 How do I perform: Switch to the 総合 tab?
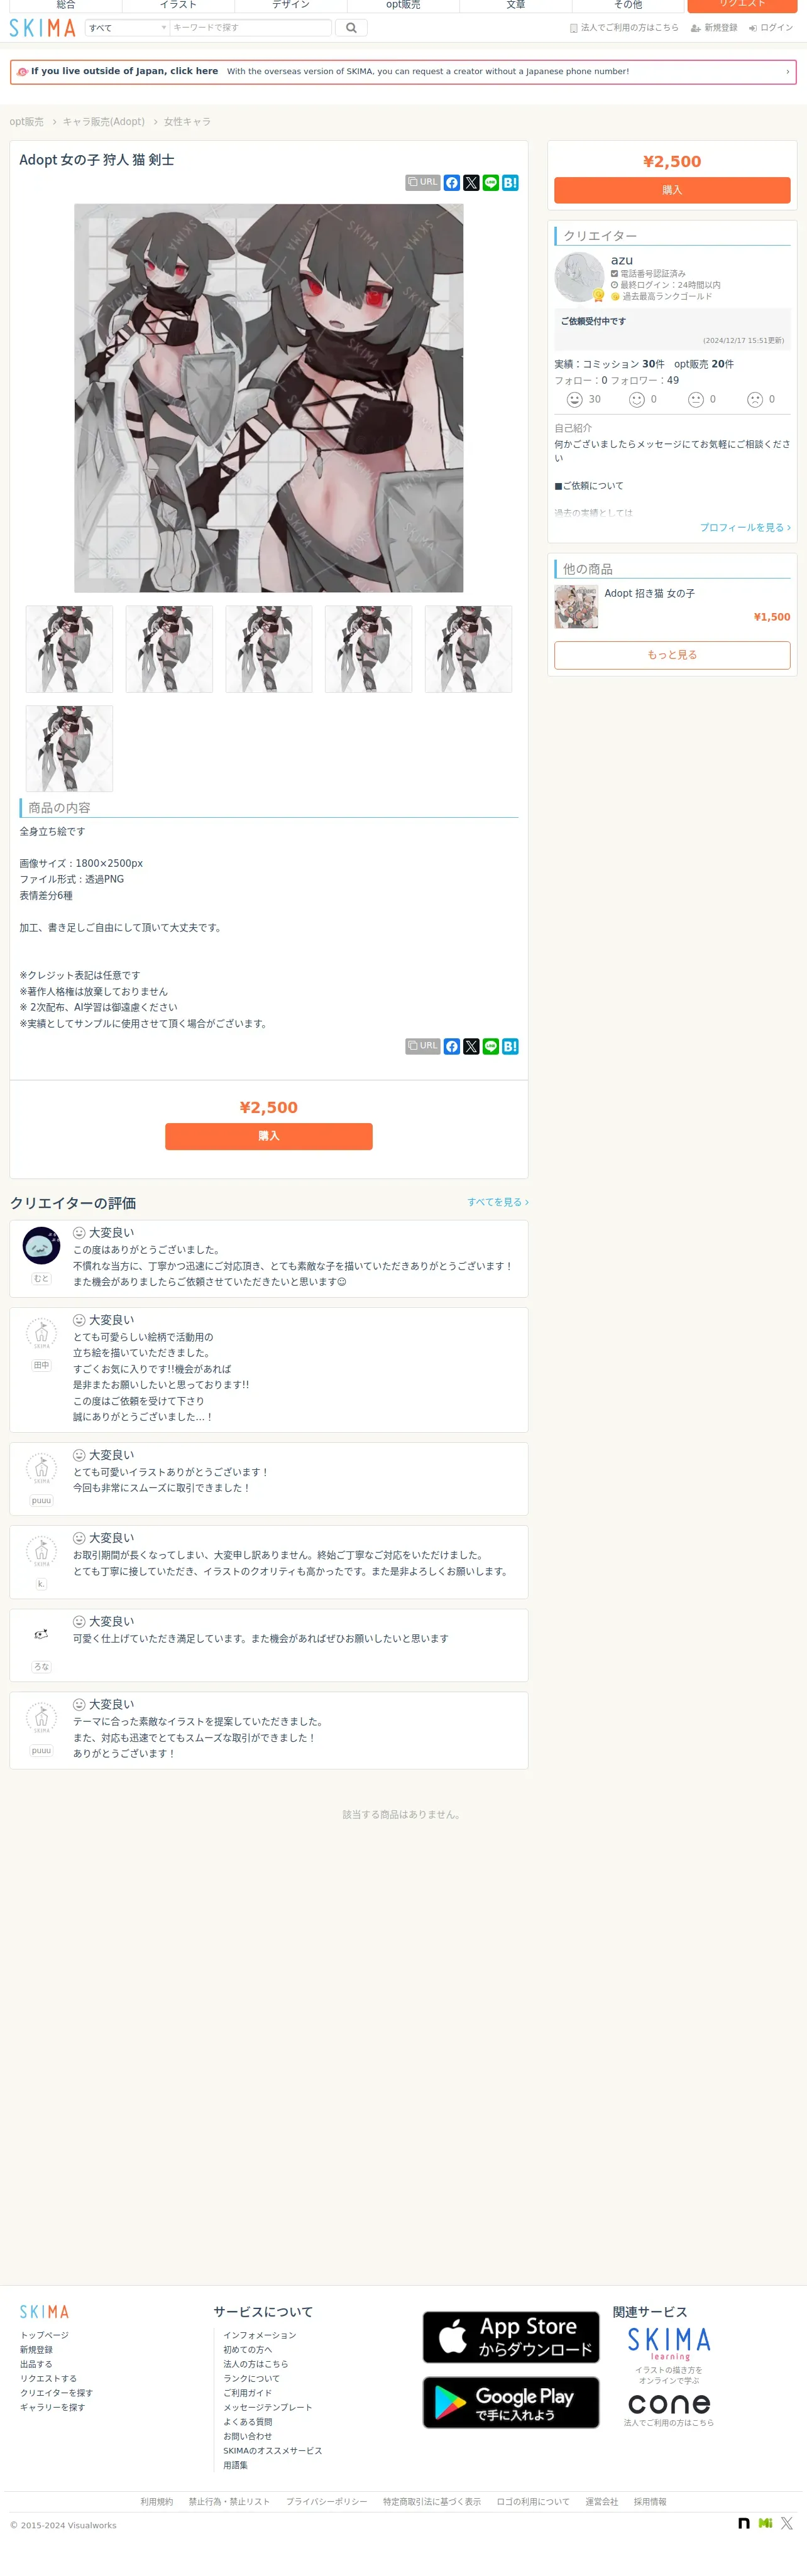(x=66, y=5)
